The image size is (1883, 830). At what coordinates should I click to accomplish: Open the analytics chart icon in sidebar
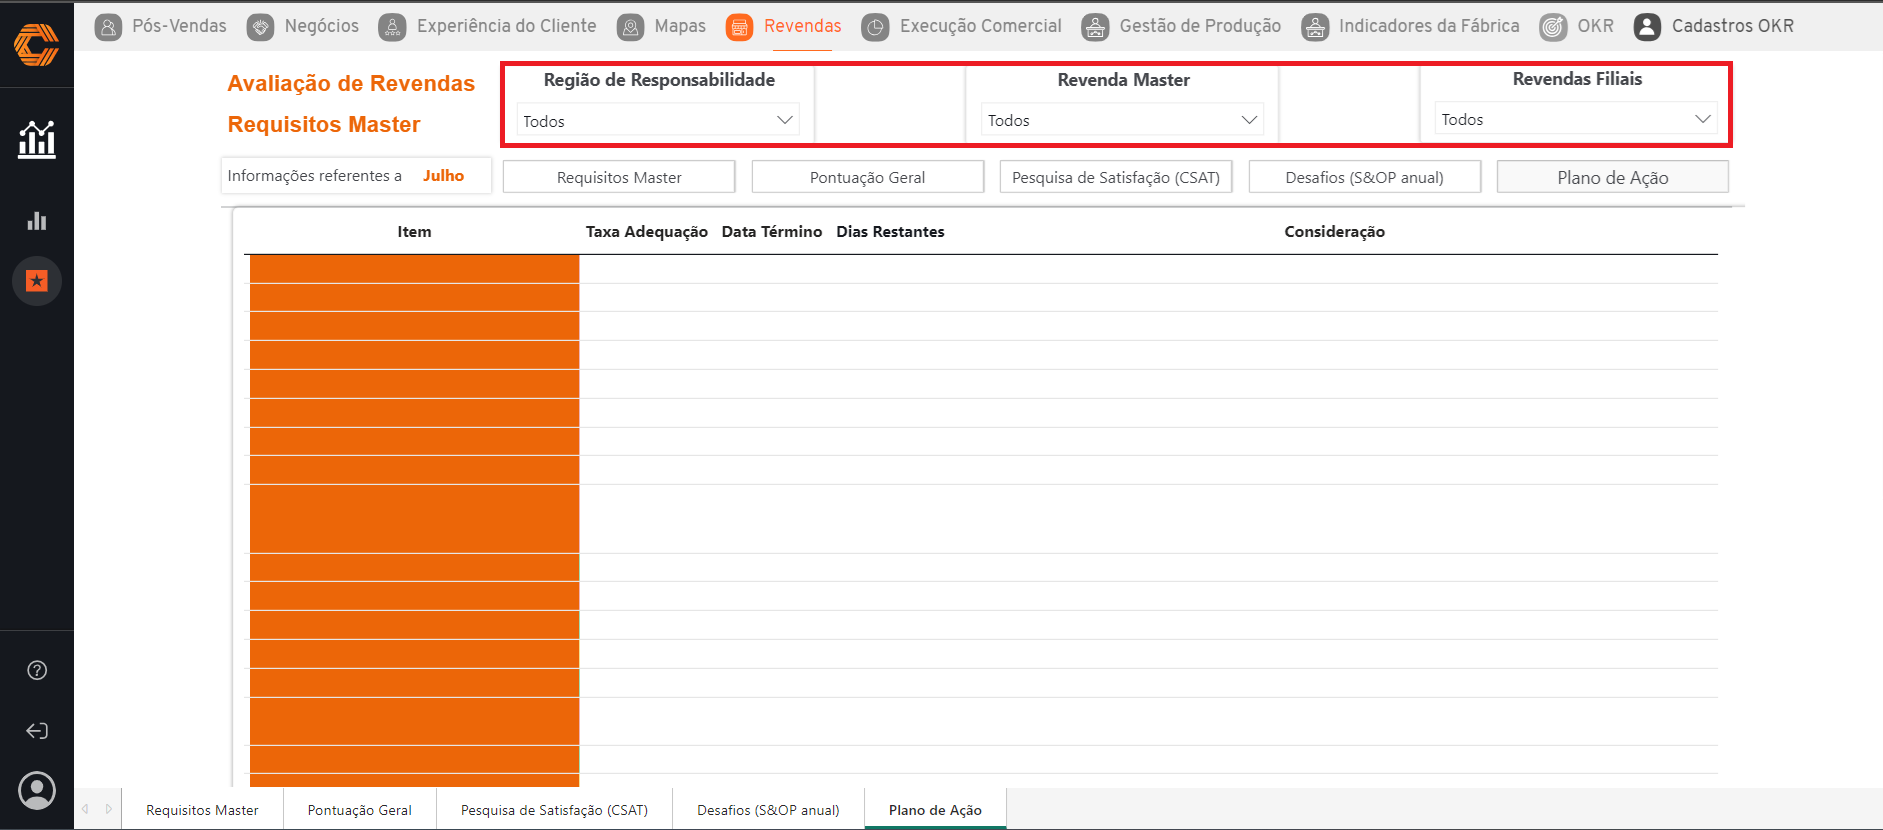coord(37,139)
